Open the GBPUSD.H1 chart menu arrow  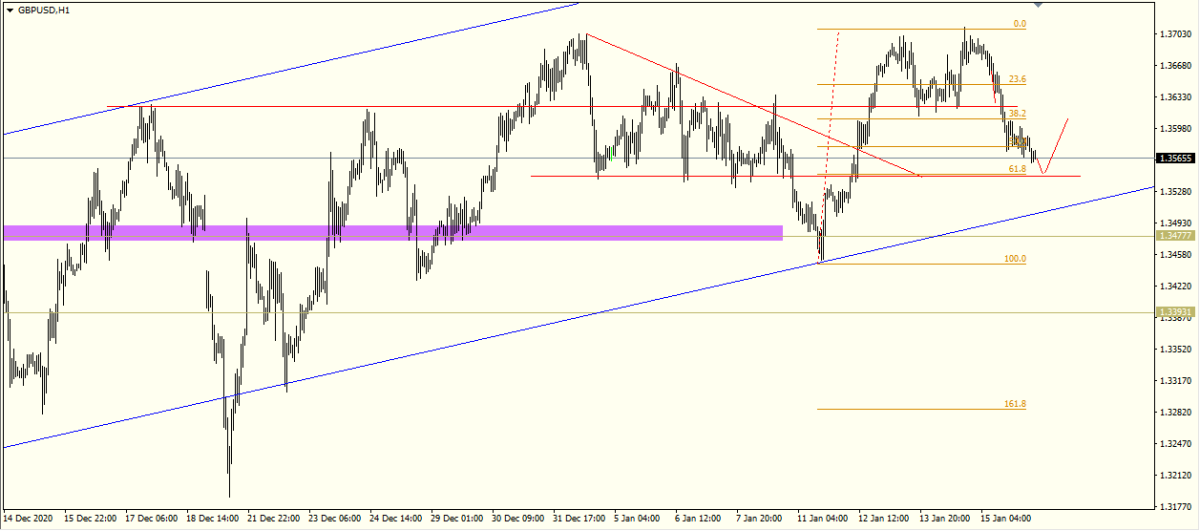[x=9, y=9]
